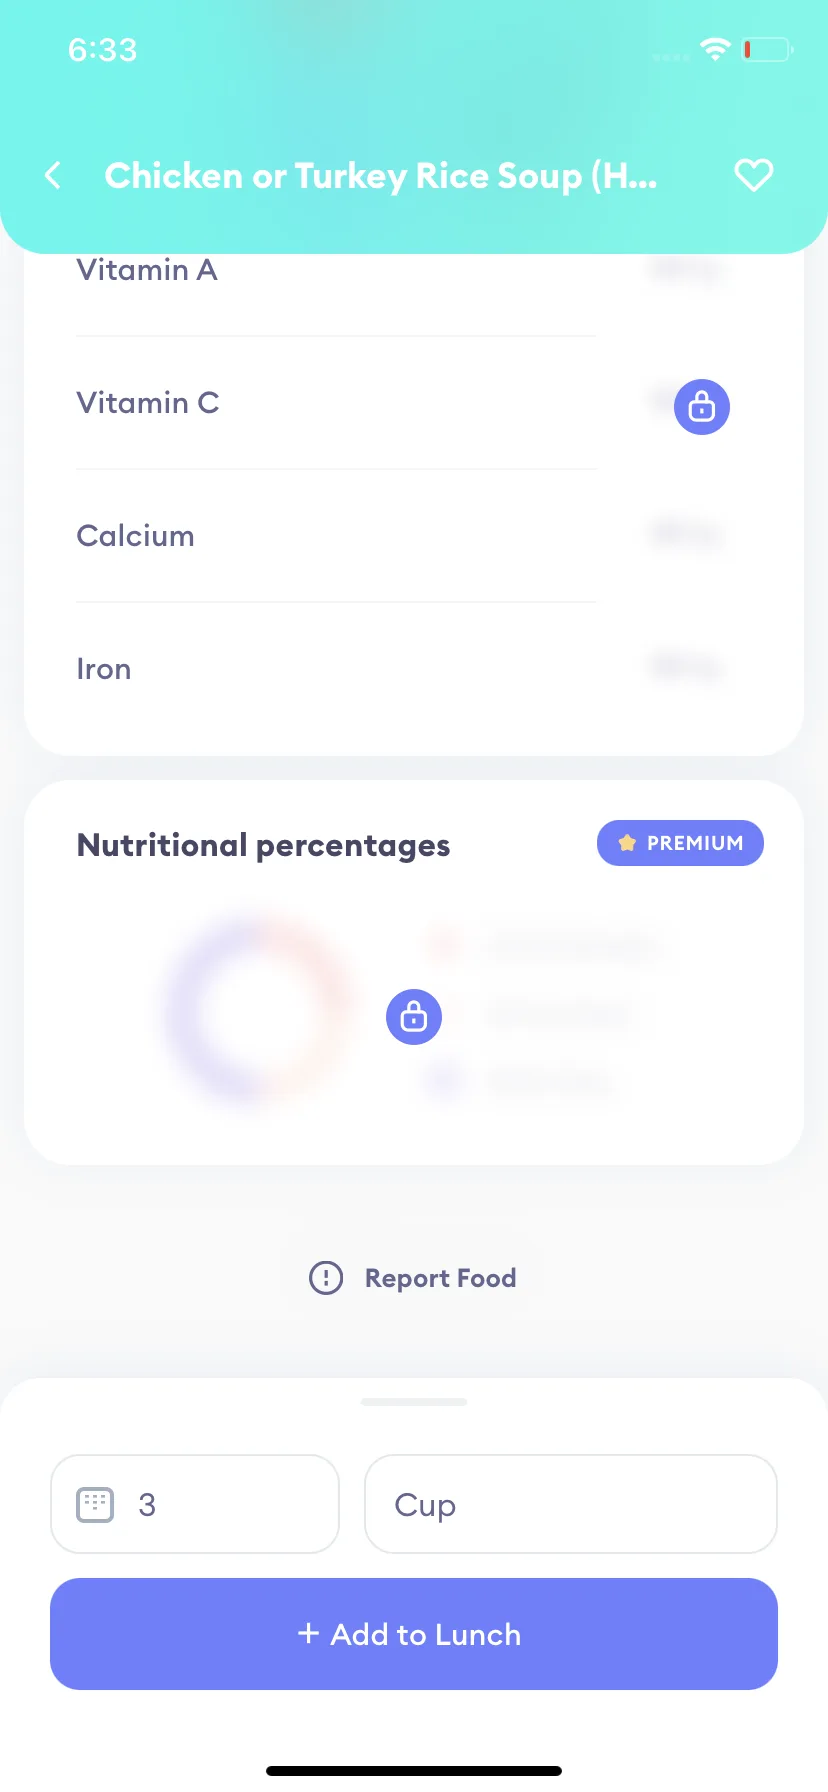Select the Iron nutrient row
This screenshot has width=828, height=1792.
[x=400, y=669]
